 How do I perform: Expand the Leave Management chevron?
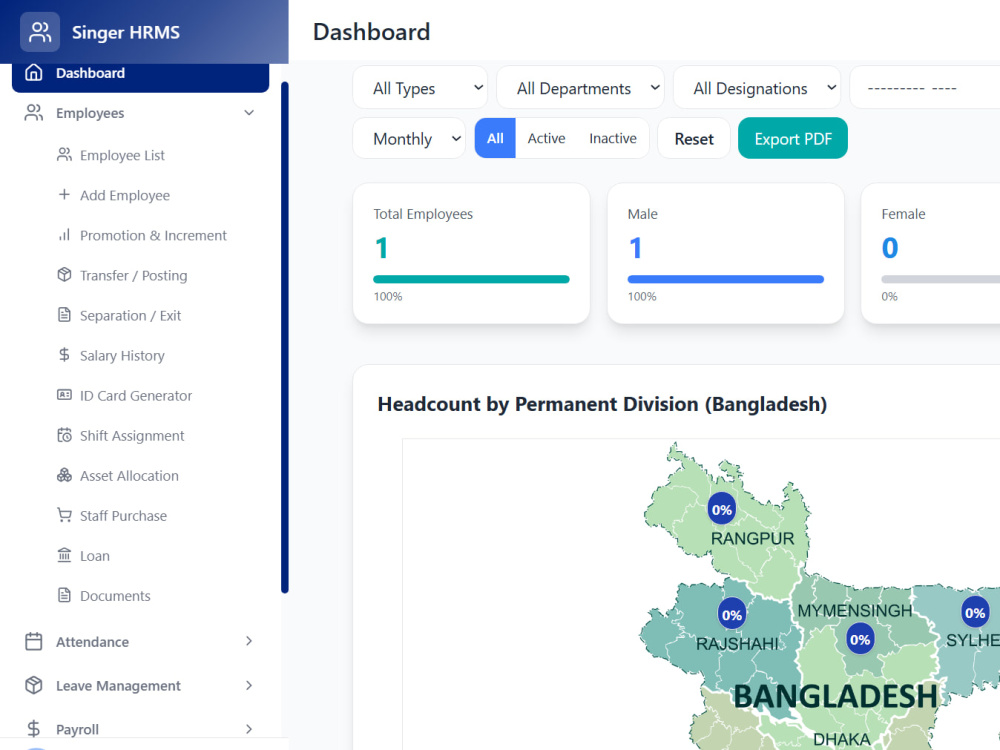(x=249, y=685)
